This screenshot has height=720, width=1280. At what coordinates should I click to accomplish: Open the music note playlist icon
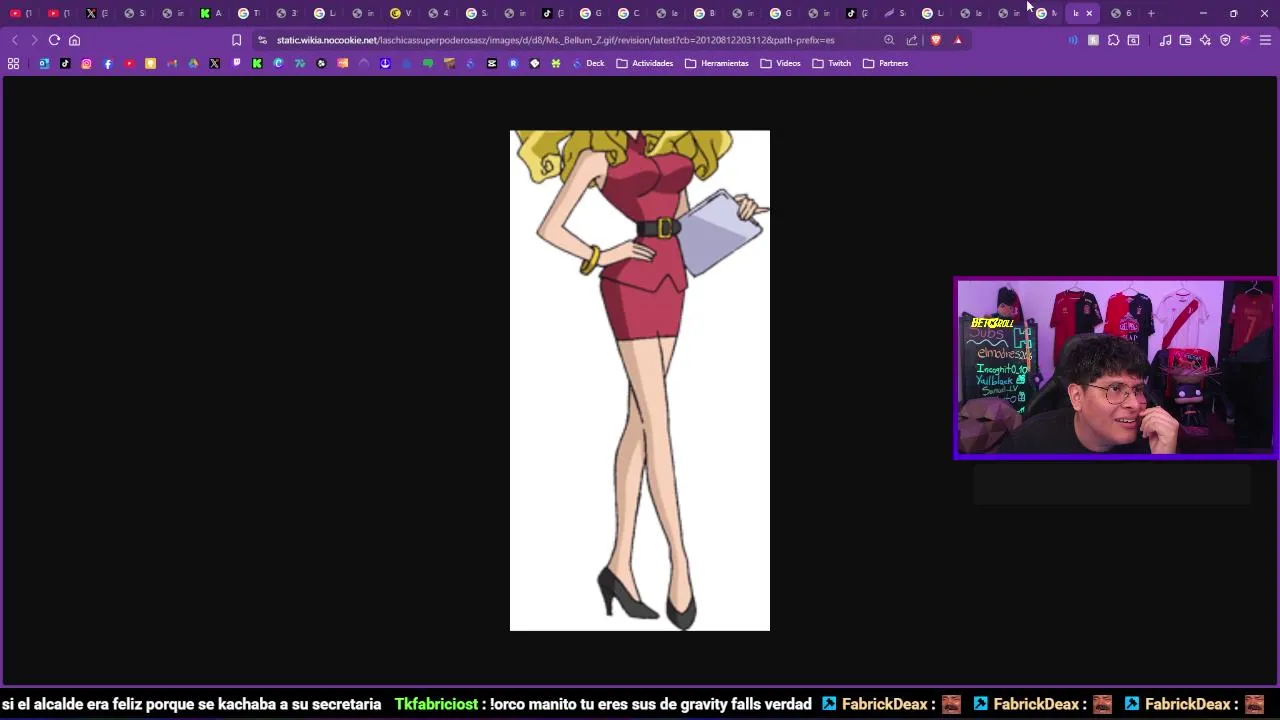pos(1165,40)
